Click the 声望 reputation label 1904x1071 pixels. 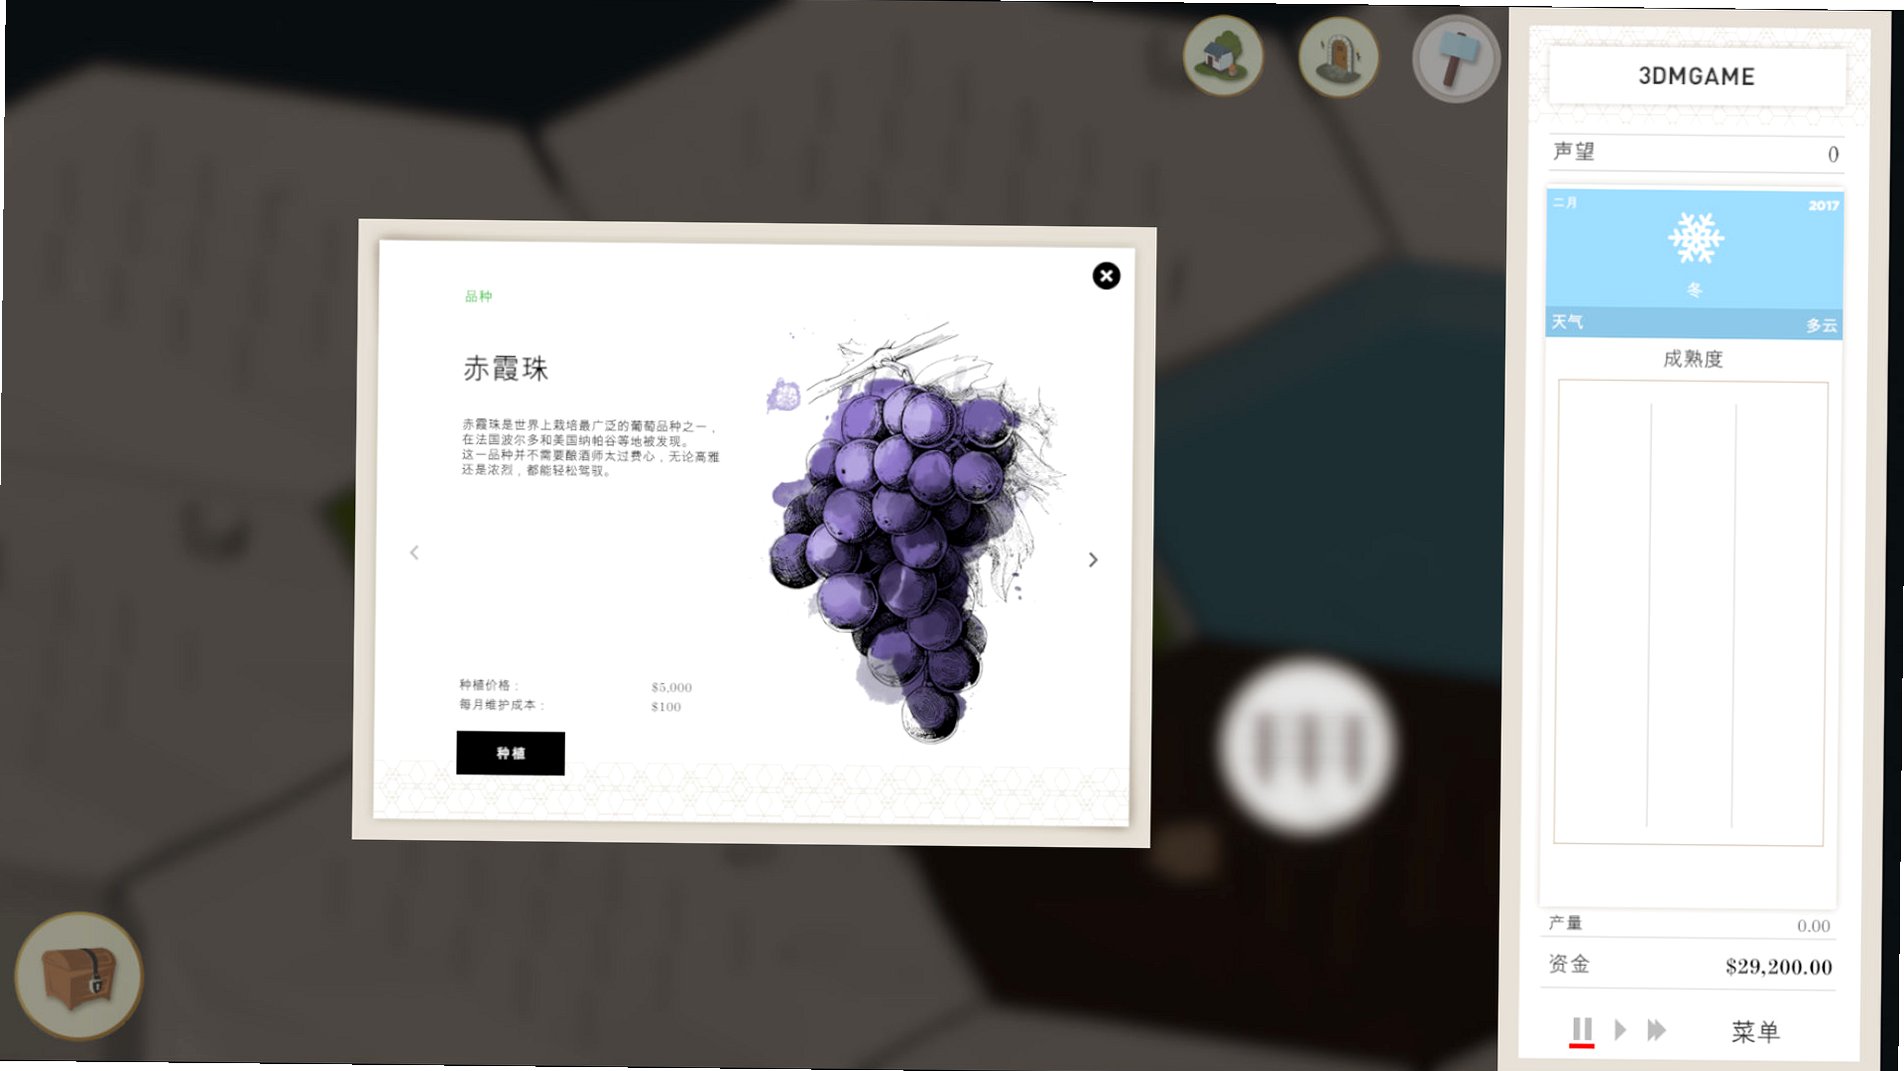(1574, 152)
